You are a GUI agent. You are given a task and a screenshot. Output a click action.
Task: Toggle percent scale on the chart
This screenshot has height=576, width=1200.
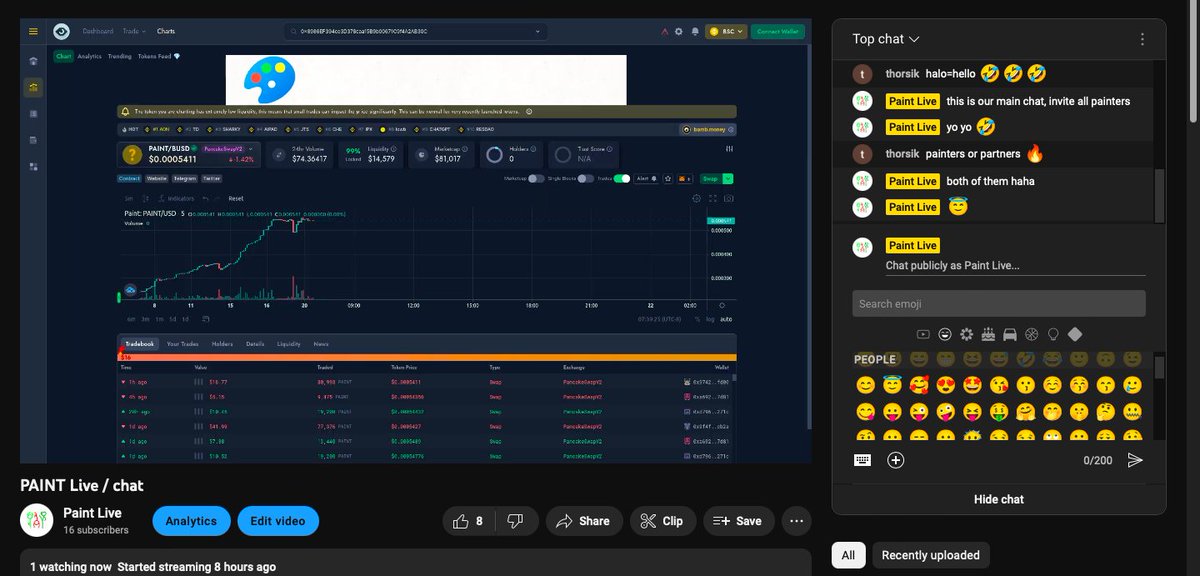click(x=696, y=319)
